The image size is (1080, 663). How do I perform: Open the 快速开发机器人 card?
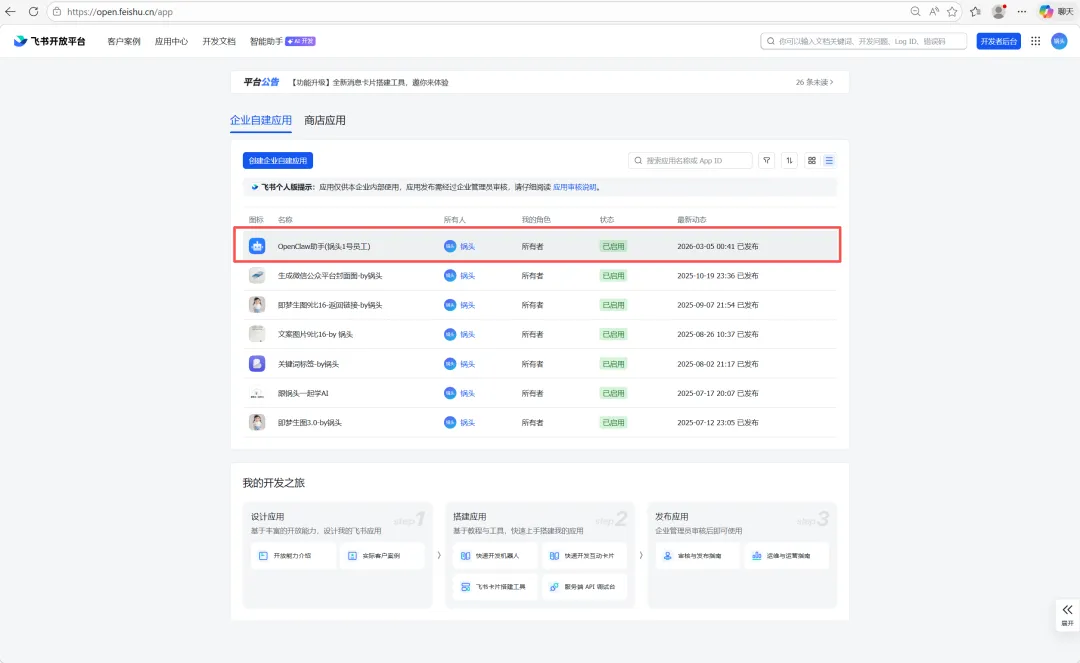pyautogui.click(x=495, y=556)
